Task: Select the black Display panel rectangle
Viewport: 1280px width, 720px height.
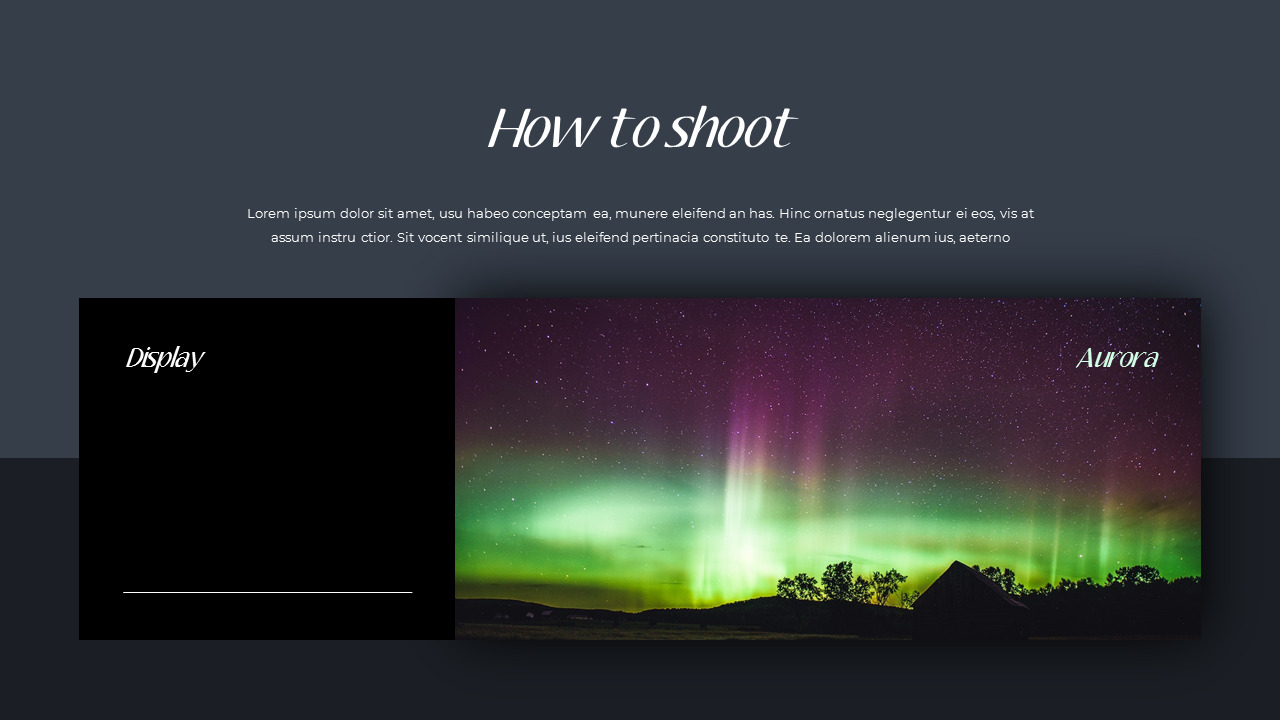Action: [267, 468]
